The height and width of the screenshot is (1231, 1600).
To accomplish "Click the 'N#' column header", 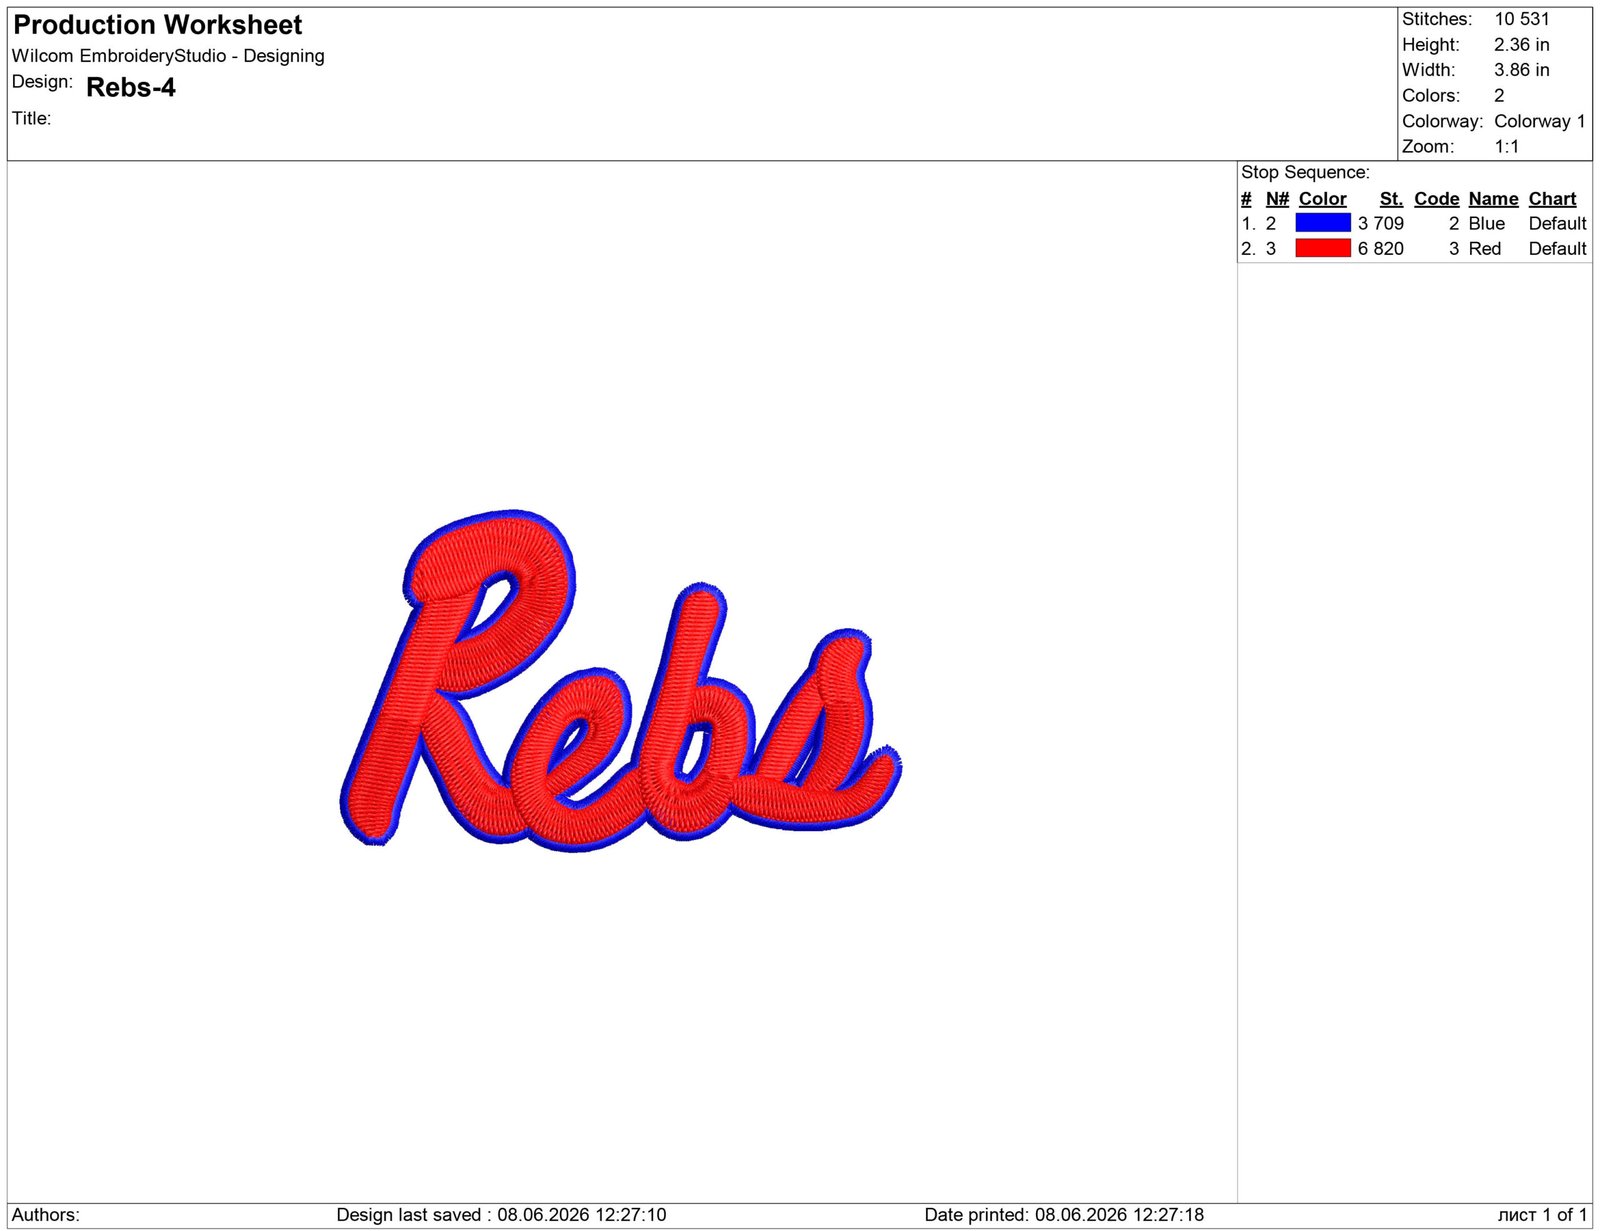I will (1277, 199).
